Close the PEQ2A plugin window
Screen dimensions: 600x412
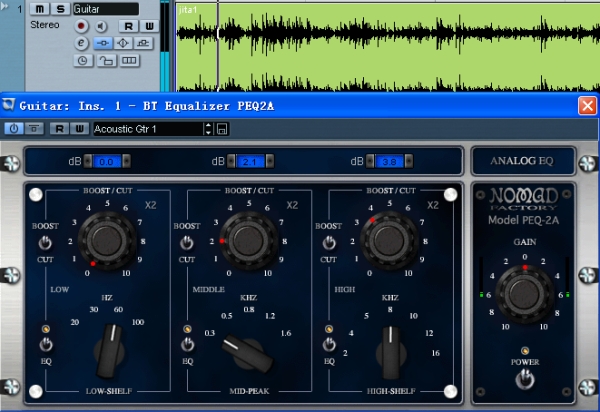click(587, 106)
